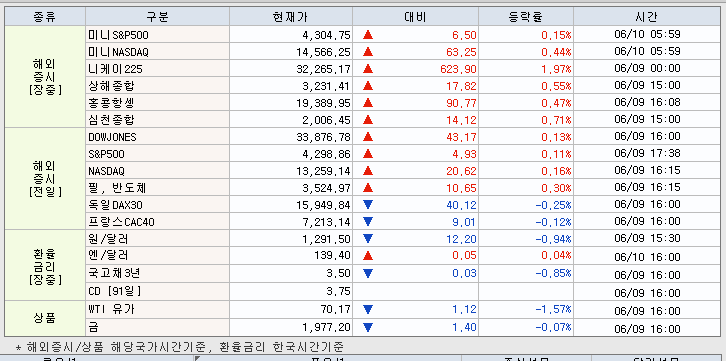Viewport: 726px width, 361px height.
Task: Click the red up arrow for 미니S&P500
Action: coord(368,35)
